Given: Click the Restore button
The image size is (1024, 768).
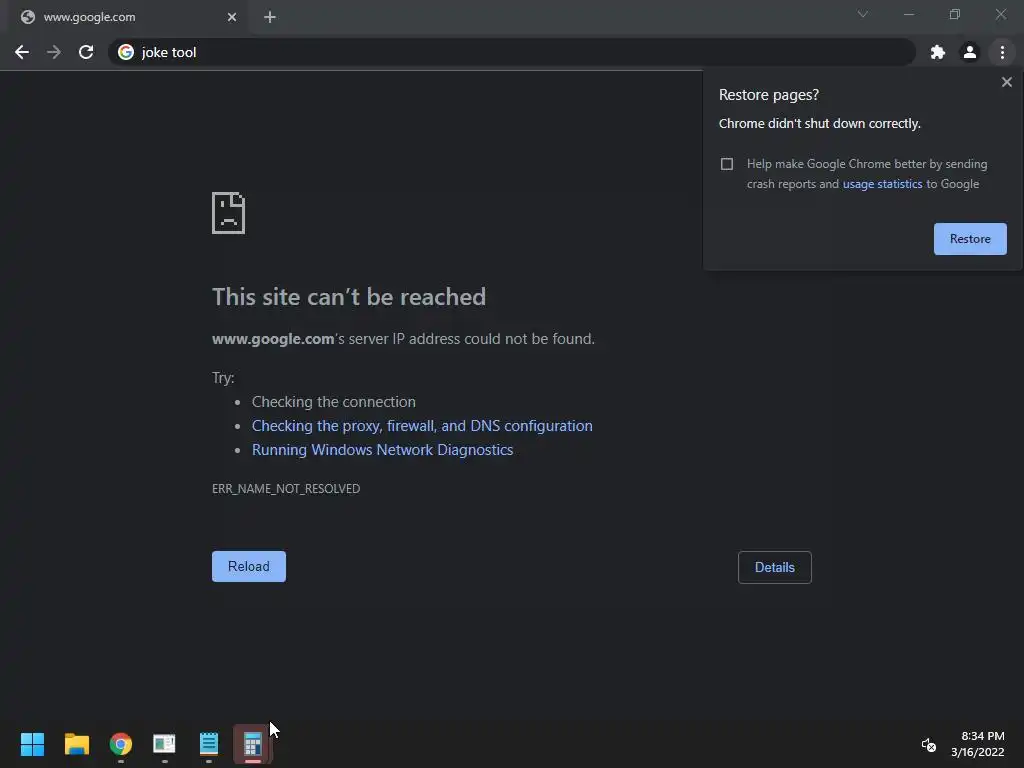Looking at the screenshot, I should point(970,239).
